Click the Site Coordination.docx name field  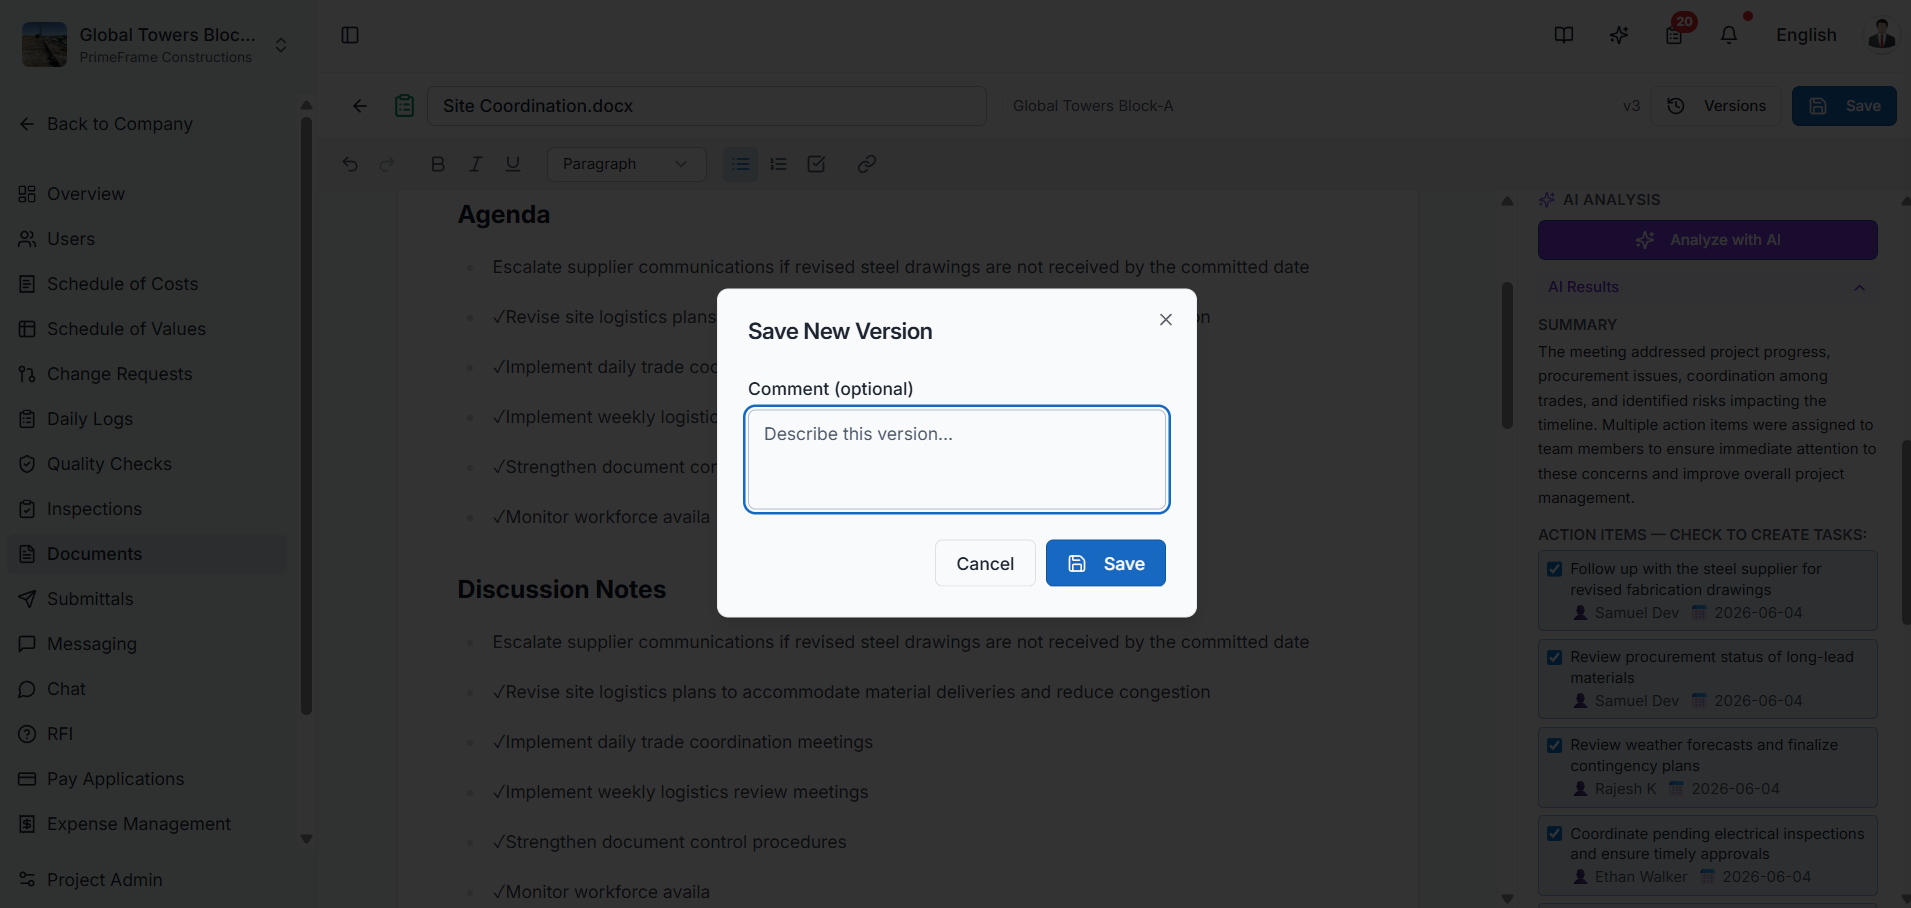point(707,106)
